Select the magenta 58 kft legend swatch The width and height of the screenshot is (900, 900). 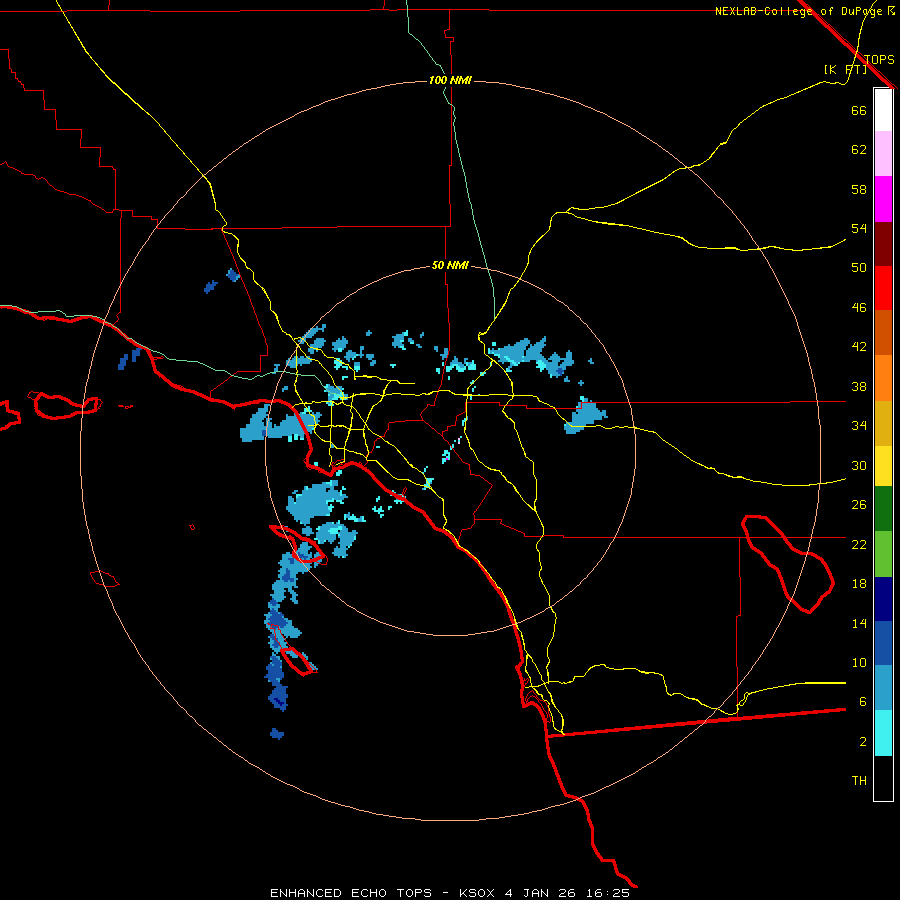click(883, 199)
